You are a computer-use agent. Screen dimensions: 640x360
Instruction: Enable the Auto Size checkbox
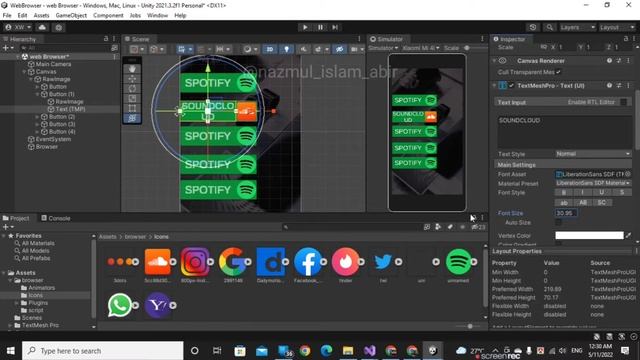coord(558,222)
